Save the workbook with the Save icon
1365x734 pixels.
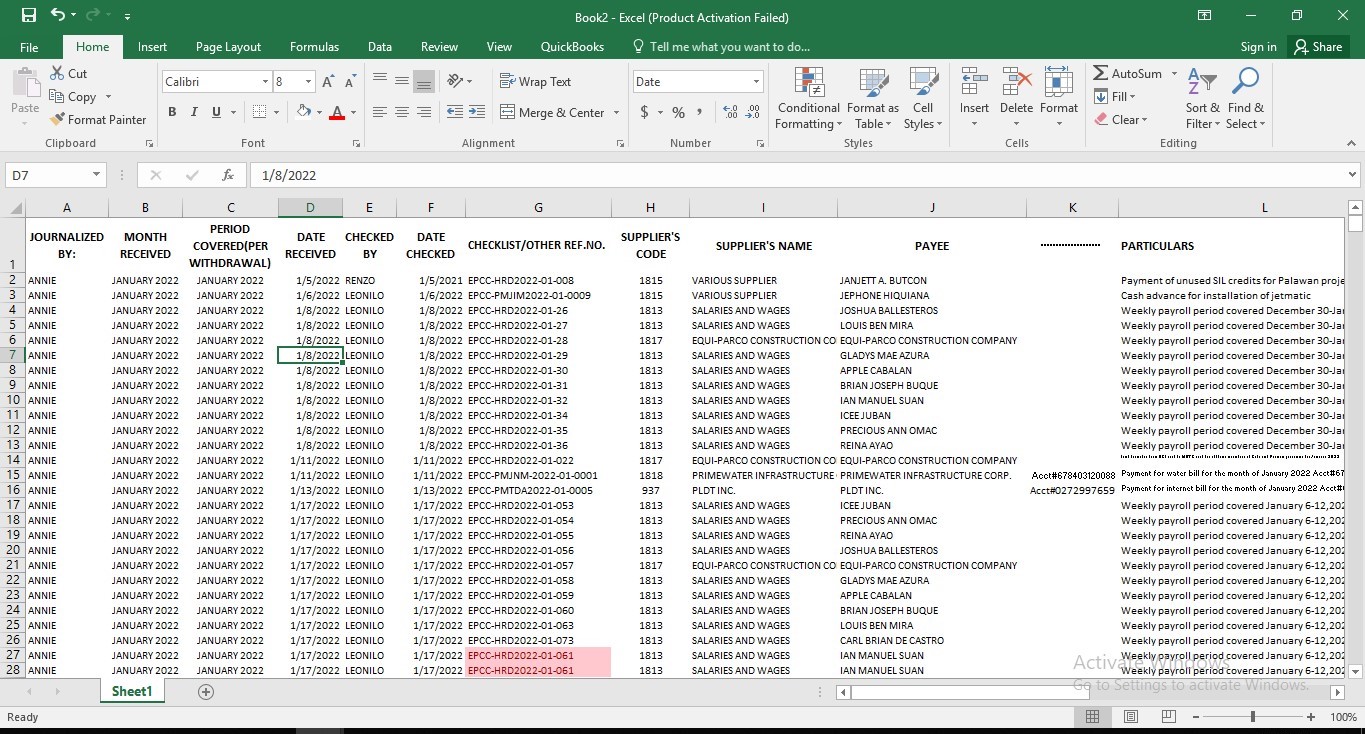(x=28, y=15)
